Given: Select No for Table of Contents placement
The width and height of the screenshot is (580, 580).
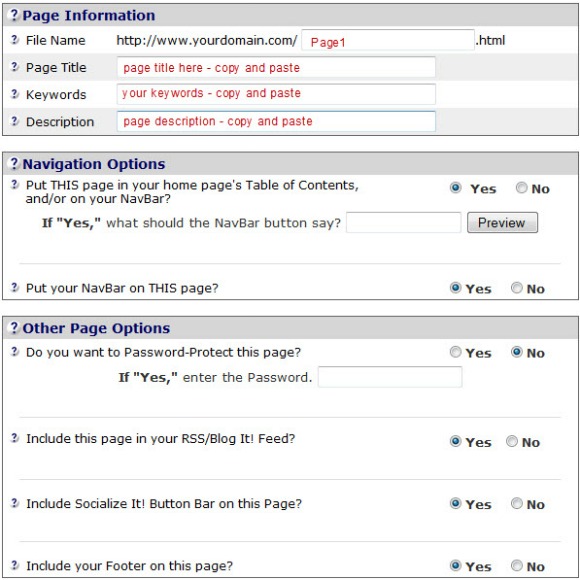Looking at the screenshot, I should [521, 188].
